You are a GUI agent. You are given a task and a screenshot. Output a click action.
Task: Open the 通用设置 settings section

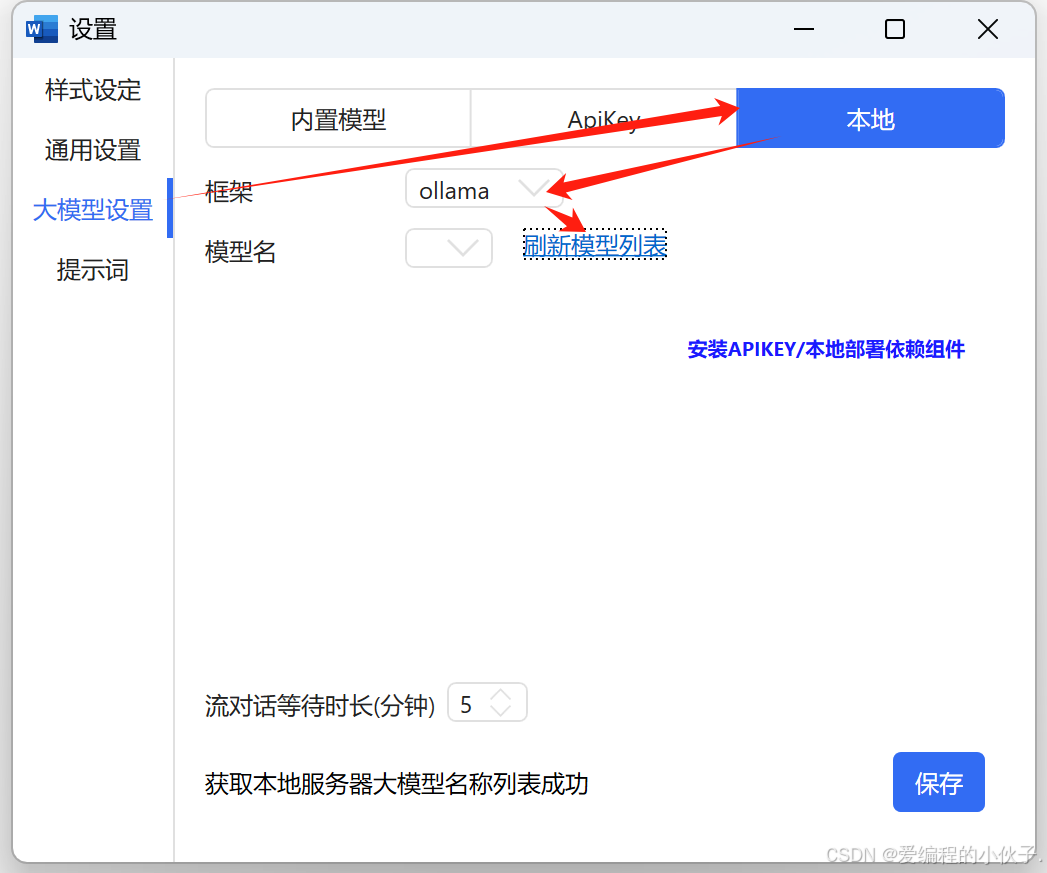90,149
